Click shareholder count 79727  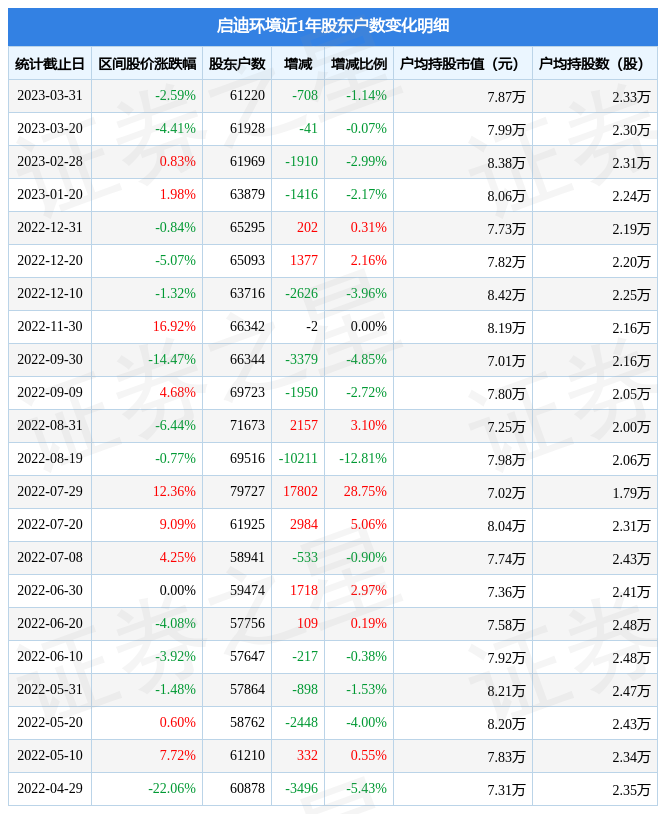247,491
